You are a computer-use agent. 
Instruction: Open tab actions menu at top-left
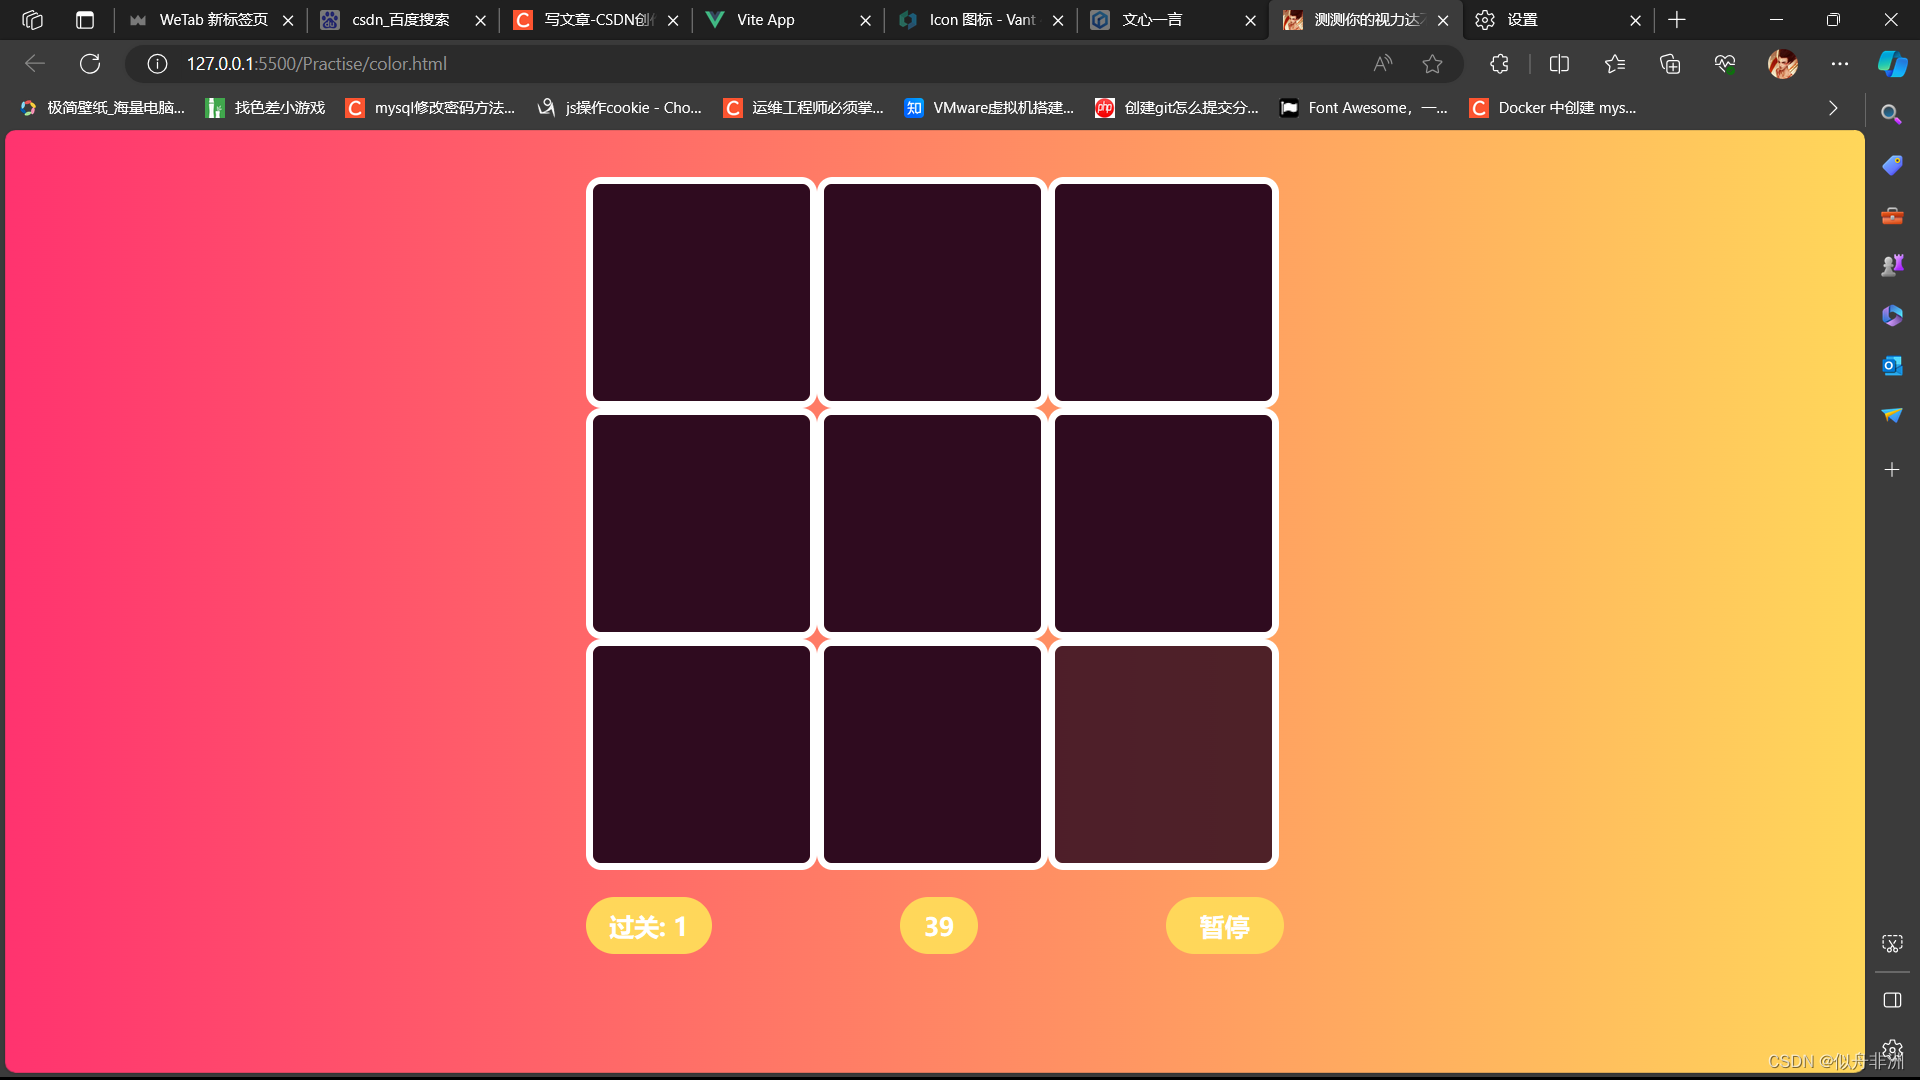[x=85, y=20]
